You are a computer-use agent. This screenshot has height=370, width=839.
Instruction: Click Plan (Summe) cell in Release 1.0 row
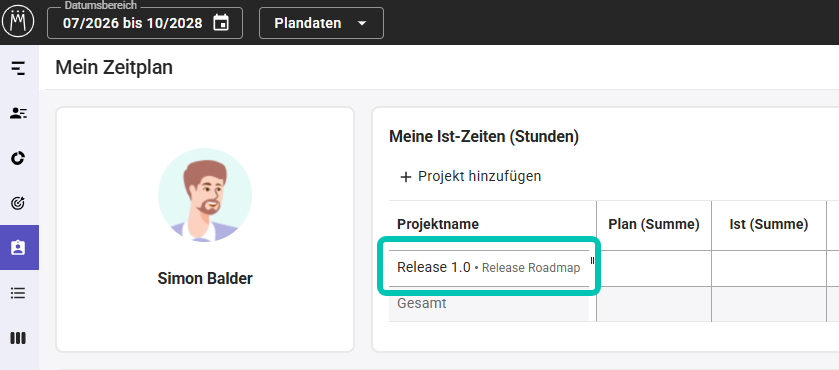654,268
